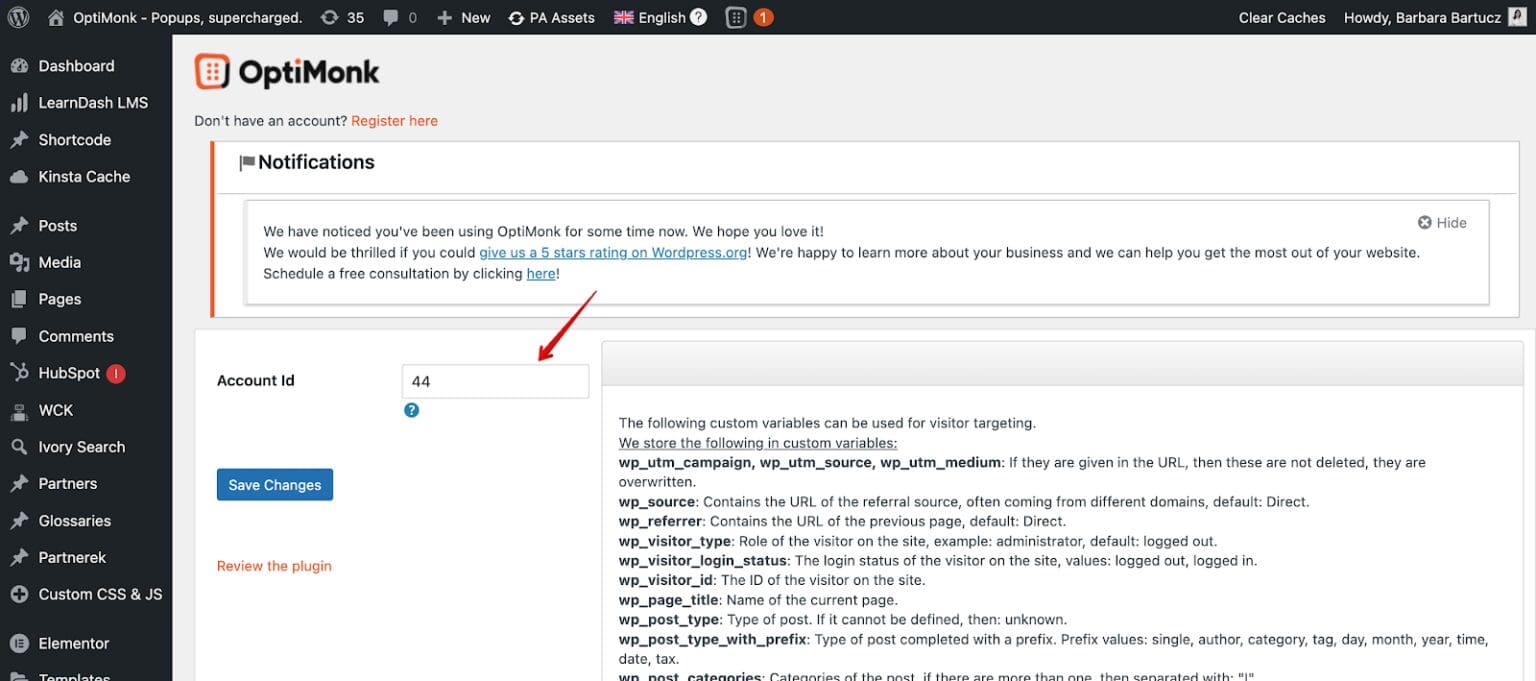Click the home icon beside site name

point(57,17)
